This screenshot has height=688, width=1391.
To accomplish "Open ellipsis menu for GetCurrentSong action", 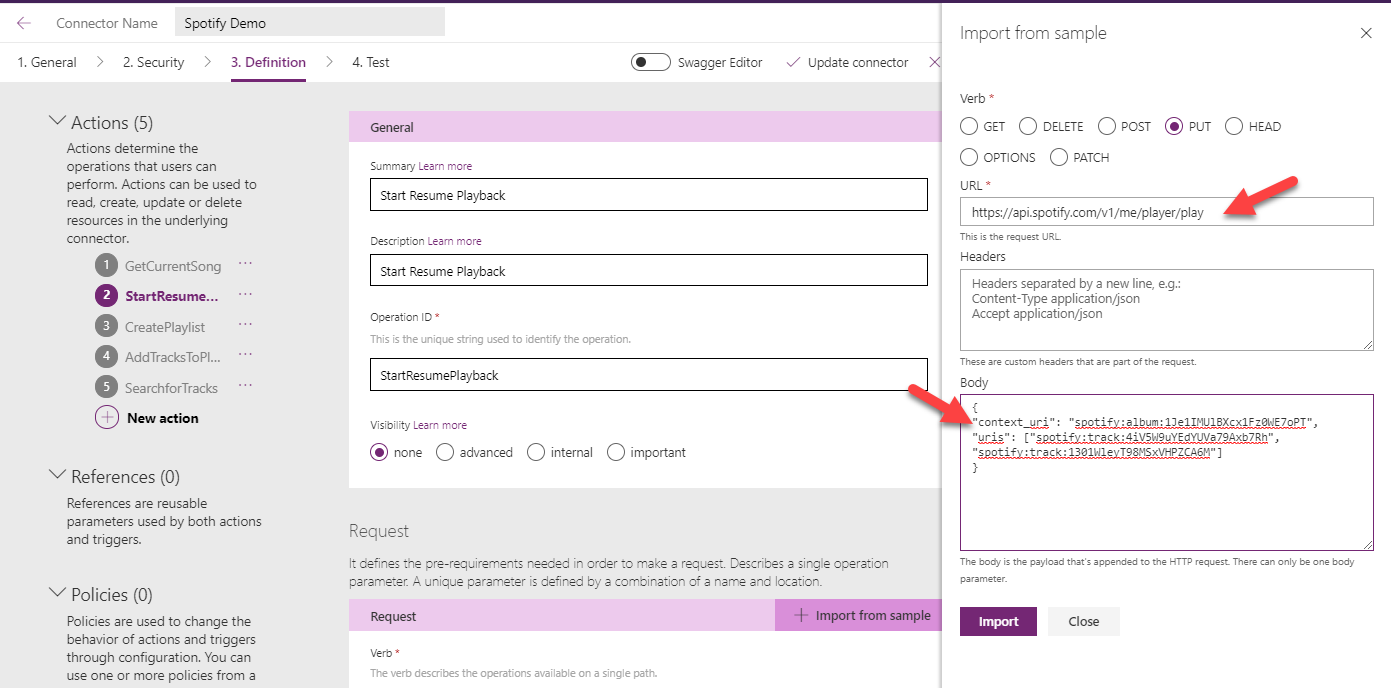I will point(245,265).
